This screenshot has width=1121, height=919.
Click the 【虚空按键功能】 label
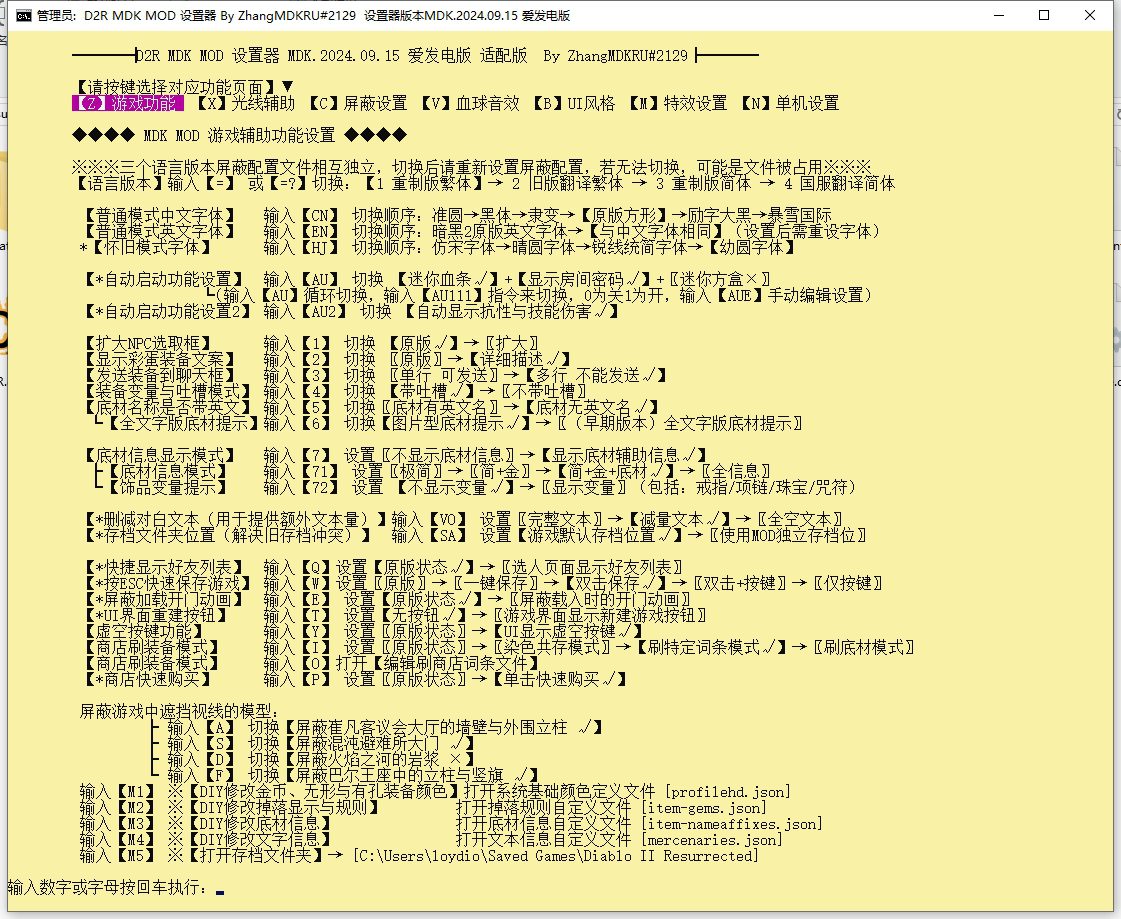144,631
